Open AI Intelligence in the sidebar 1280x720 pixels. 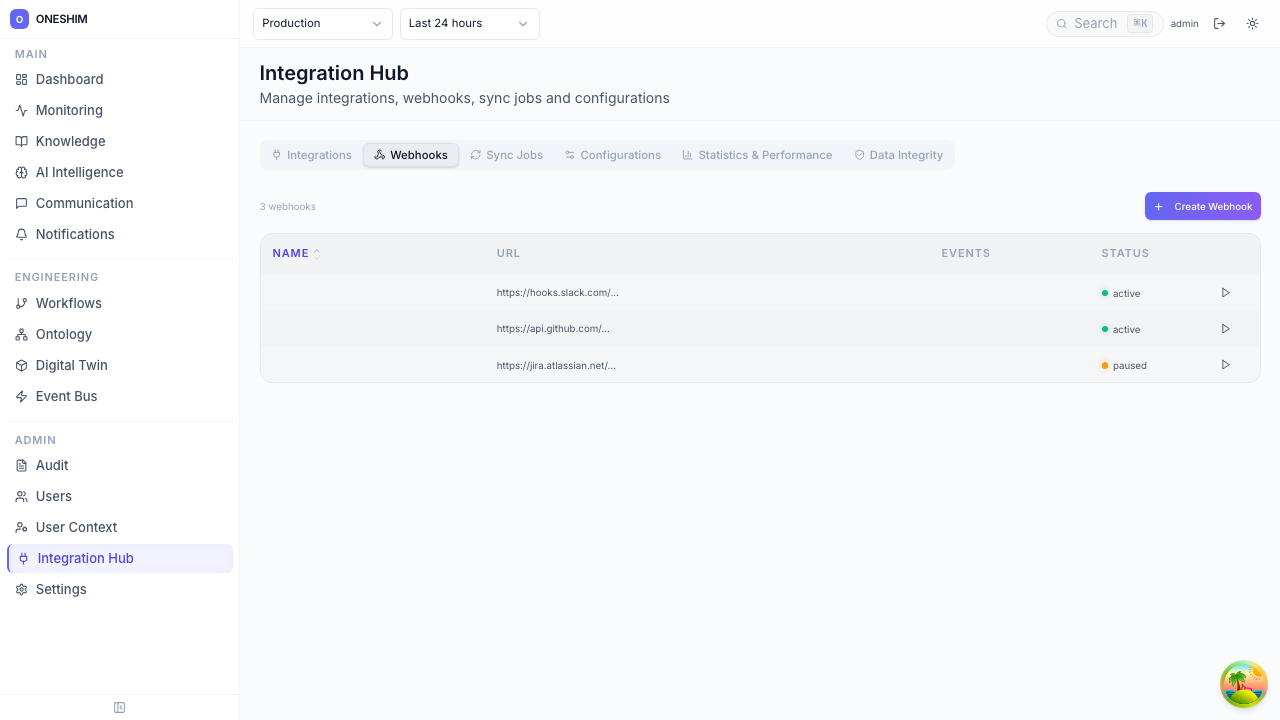pos(79,172)
